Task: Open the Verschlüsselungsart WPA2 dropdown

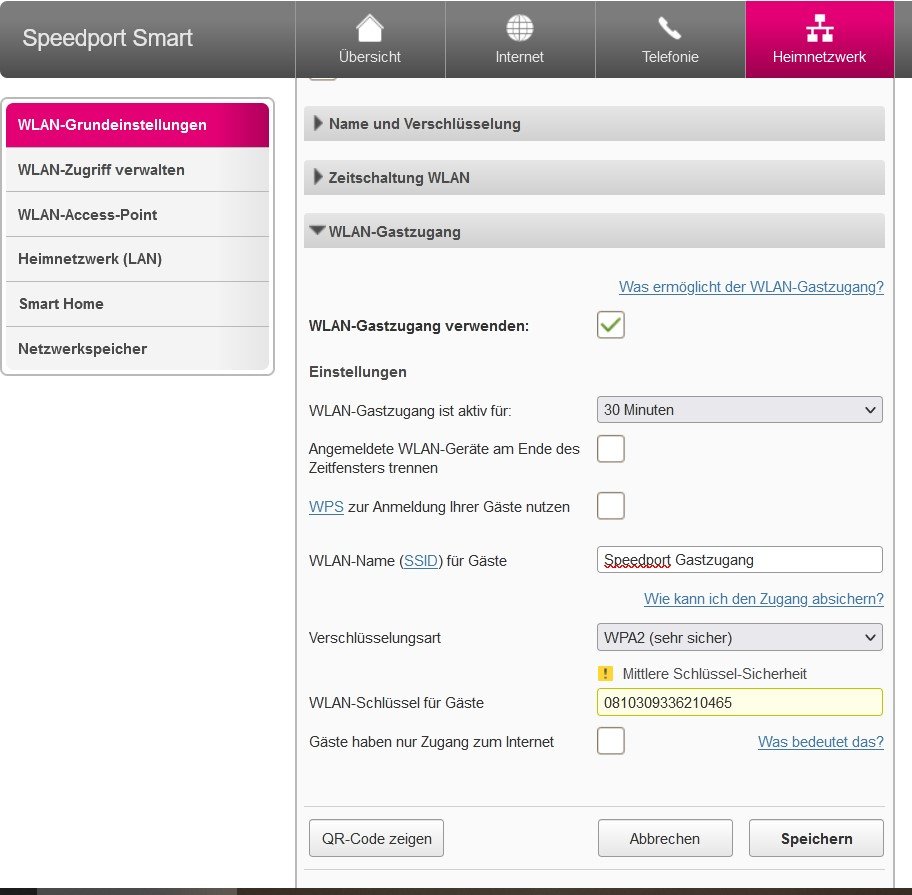Action: 739,637
